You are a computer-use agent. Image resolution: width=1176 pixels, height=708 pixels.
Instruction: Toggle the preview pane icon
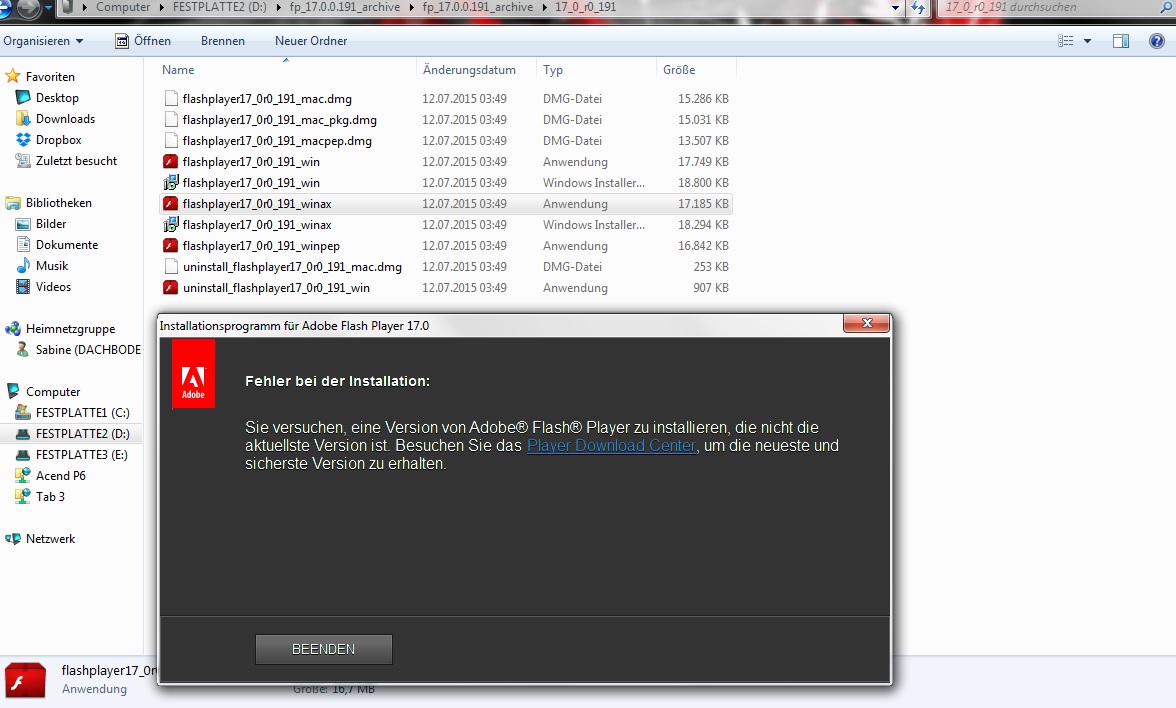coord(1120,40)
